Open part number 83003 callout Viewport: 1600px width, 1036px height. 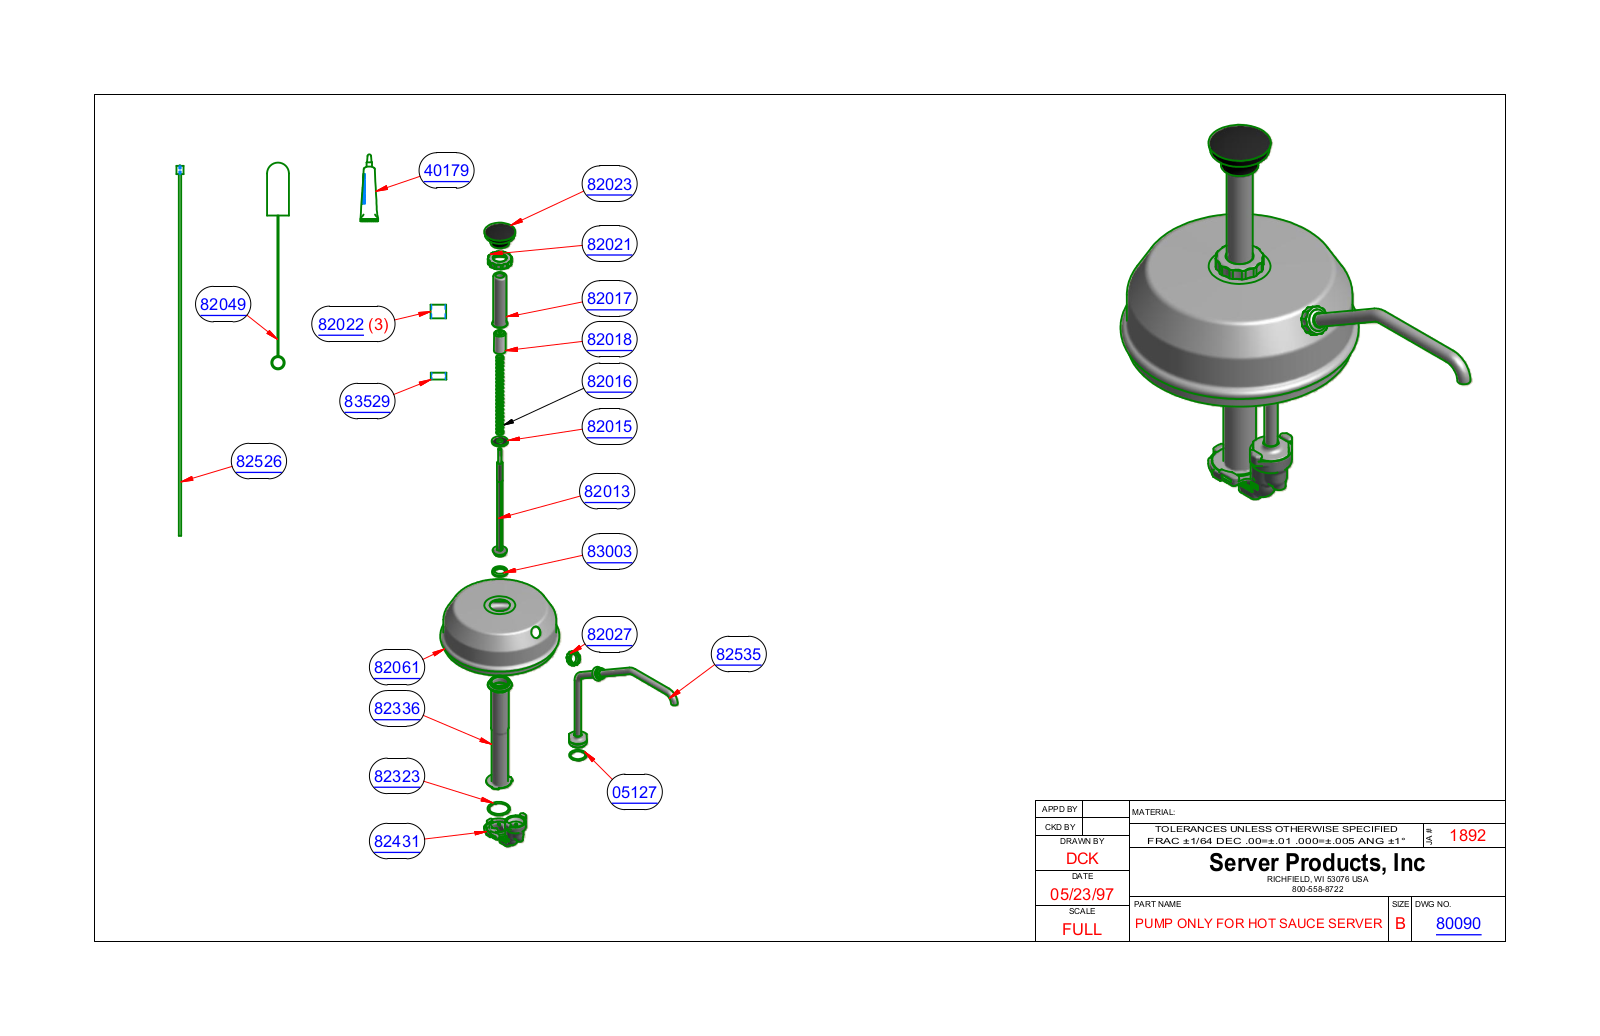(x=609, y=551)
